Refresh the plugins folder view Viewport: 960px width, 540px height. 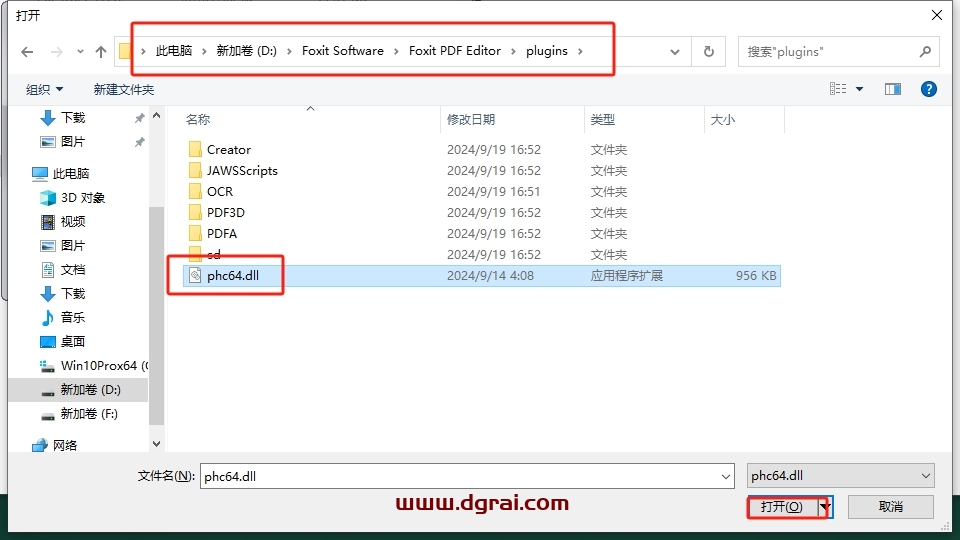708,52
